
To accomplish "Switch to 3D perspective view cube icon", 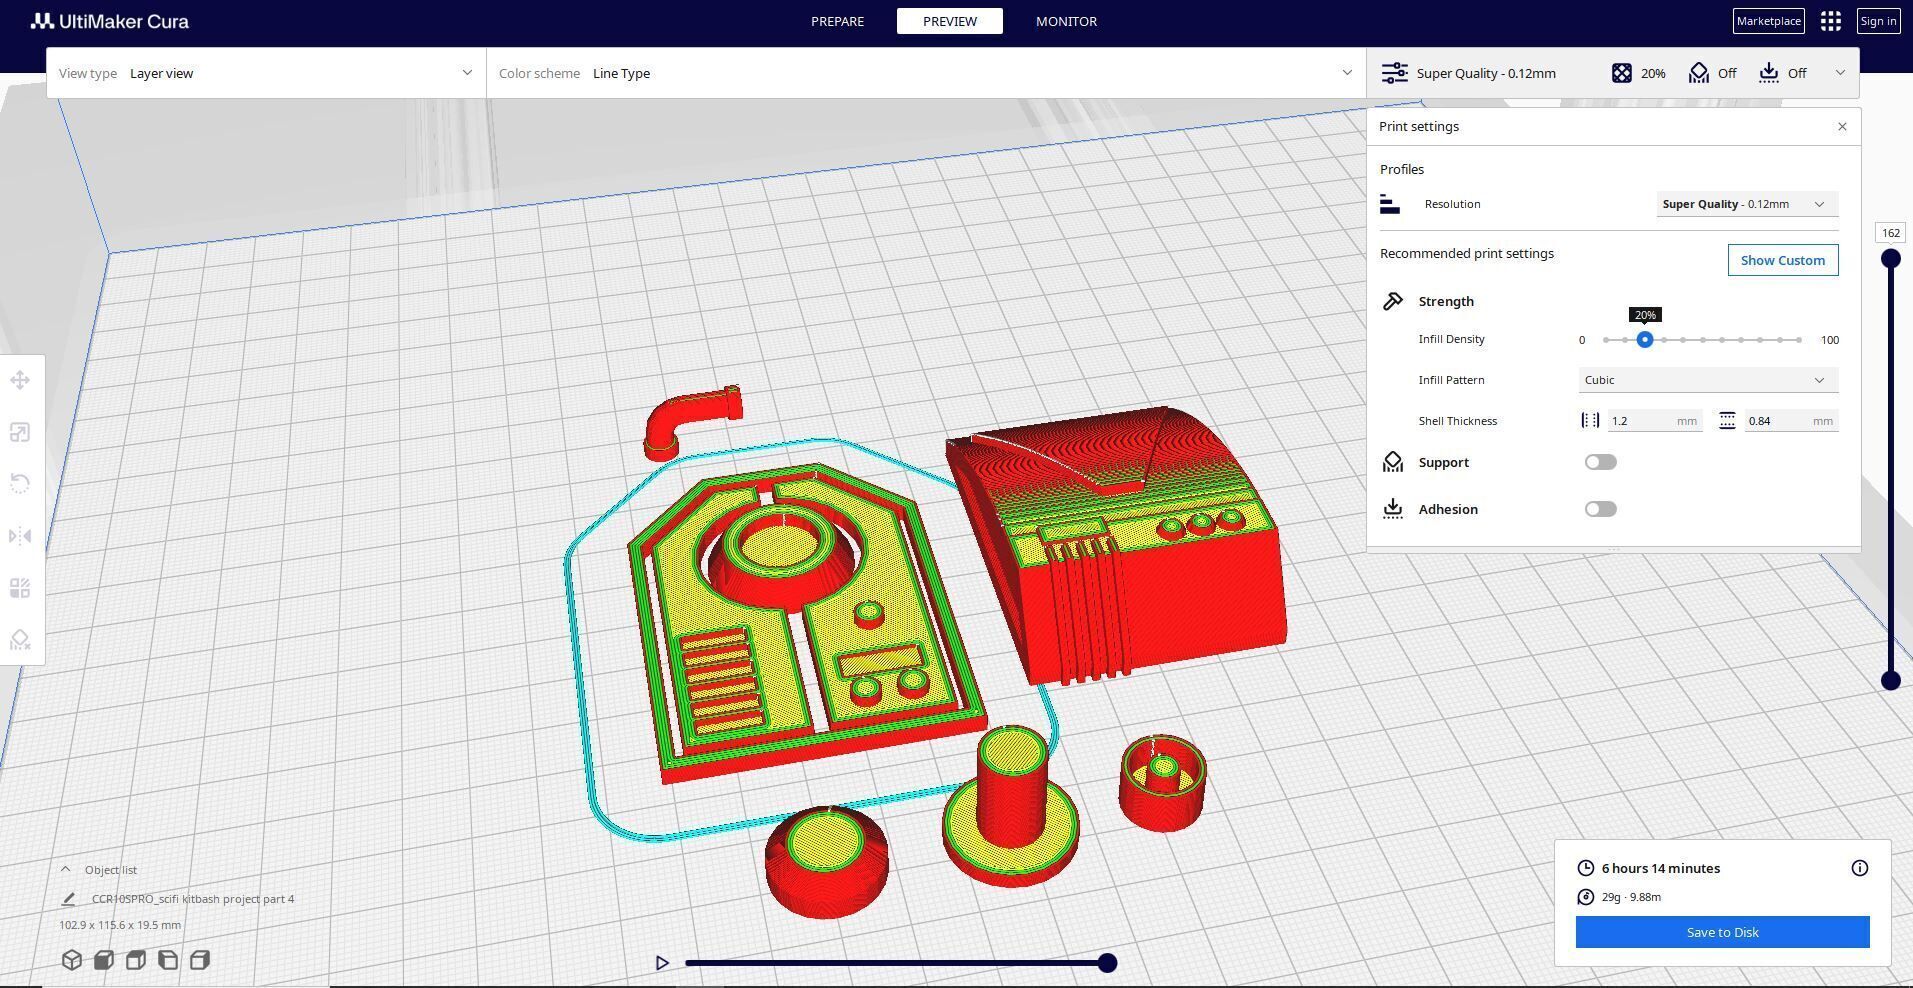I will click(x=71, y=960).
